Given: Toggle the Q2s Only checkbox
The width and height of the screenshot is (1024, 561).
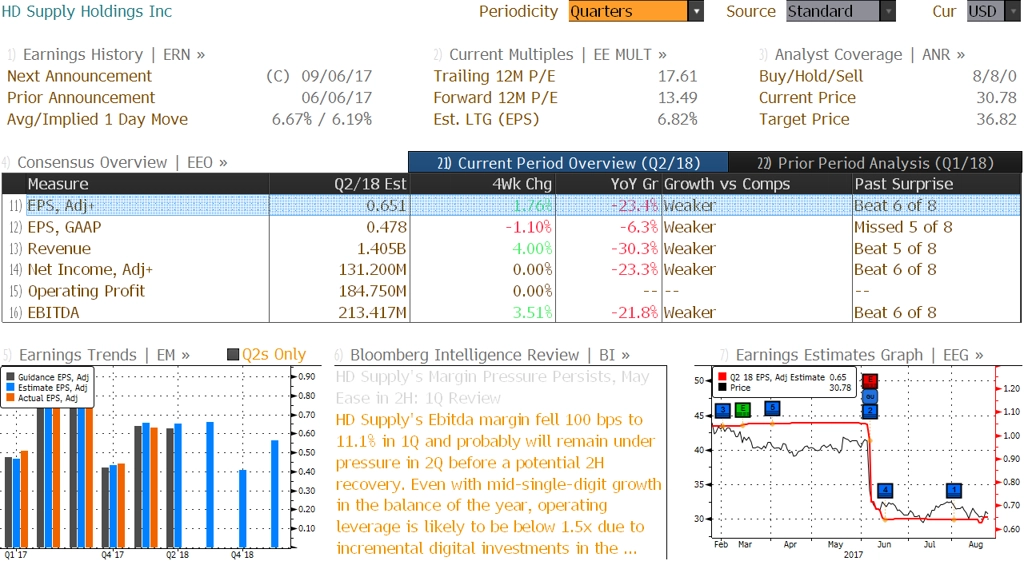Looking at the screenshot, I should pyautogui.click(x=232, y=355).
